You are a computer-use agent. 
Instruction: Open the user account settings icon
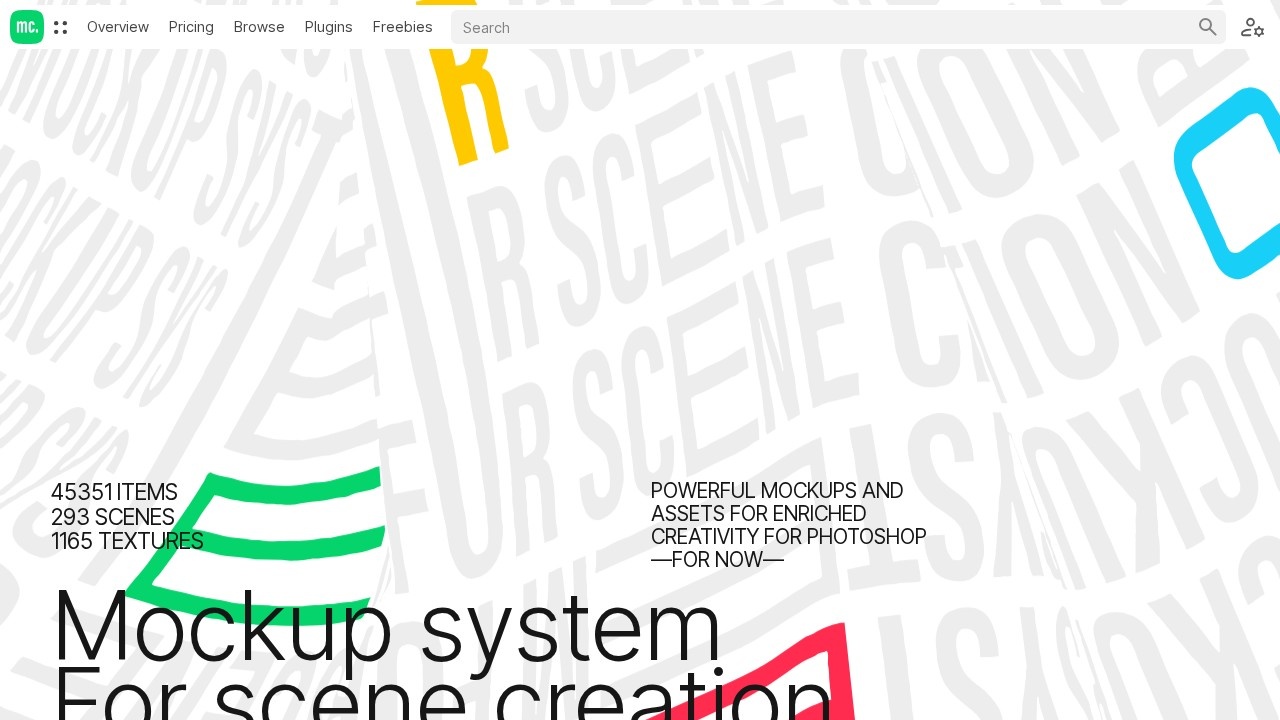[1252, 27]
